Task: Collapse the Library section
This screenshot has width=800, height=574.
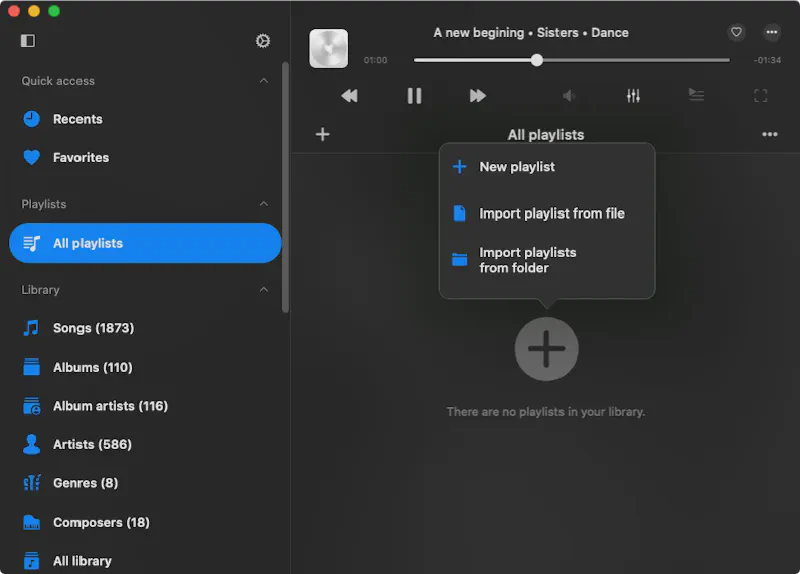Action: [x=264, y=290]
